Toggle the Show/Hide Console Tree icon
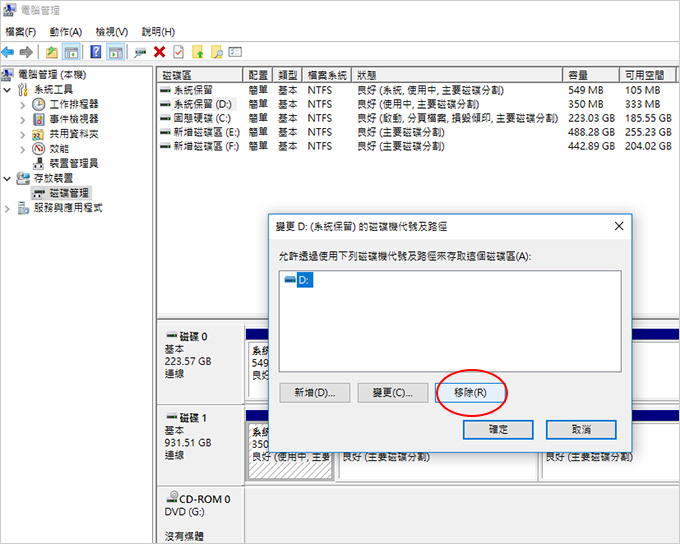 pos(72,52)
